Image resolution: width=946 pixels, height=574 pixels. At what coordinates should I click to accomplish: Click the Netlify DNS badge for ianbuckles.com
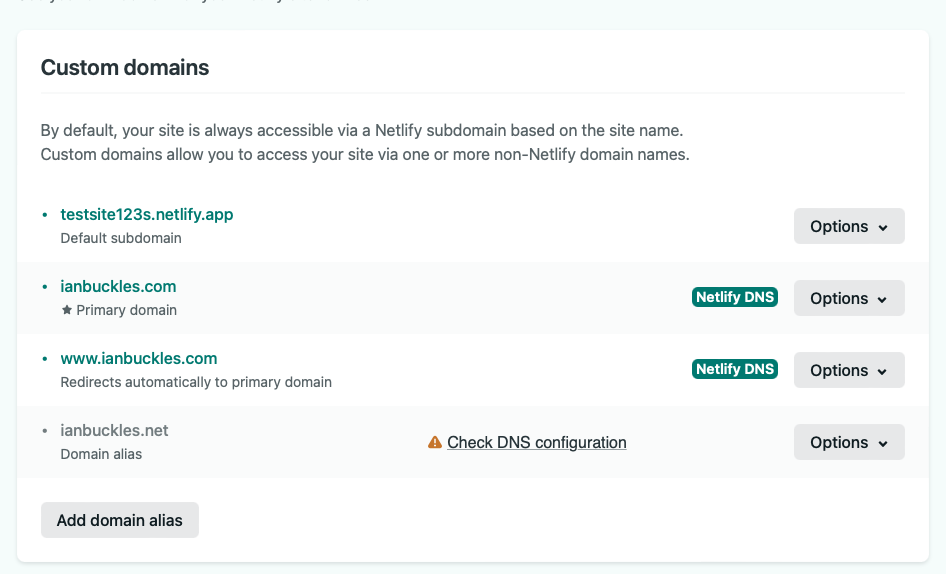(735, 297)
